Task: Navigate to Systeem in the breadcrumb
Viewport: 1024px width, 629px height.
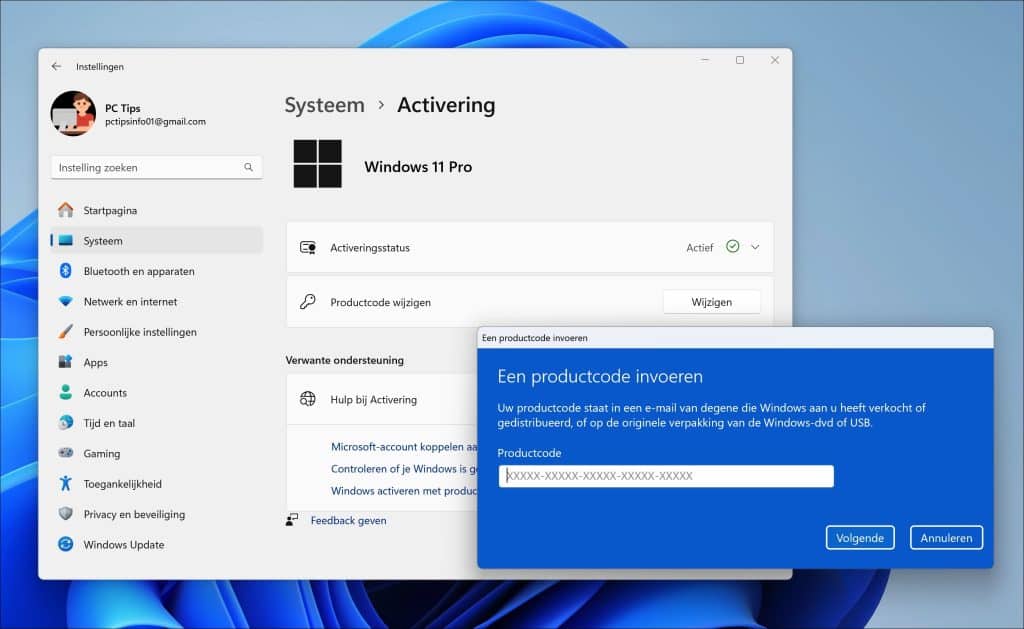Action: tap(325, 105)
